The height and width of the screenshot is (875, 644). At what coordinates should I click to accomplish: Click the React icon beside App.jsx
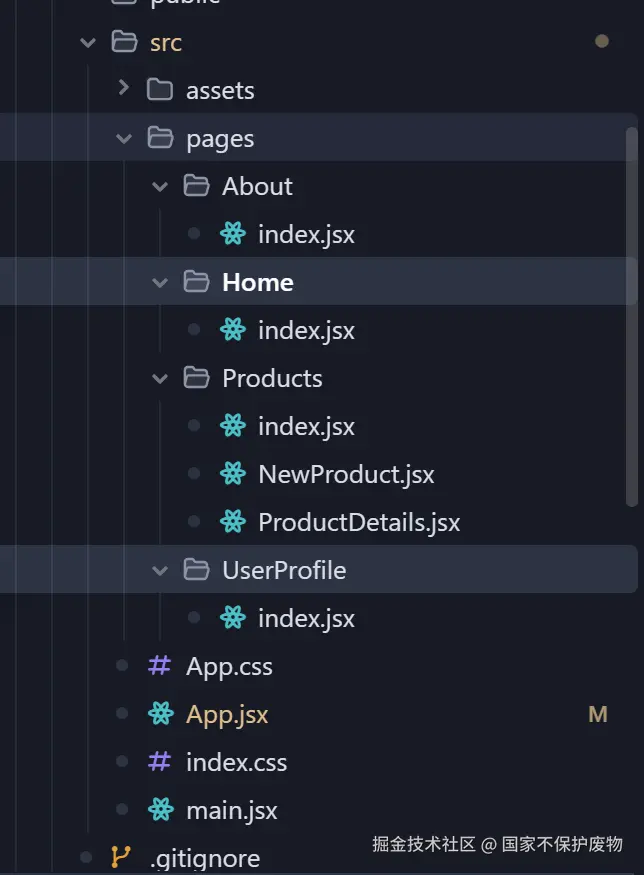coord(160,714)
